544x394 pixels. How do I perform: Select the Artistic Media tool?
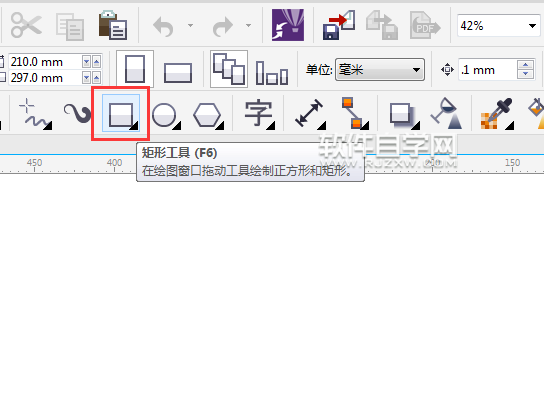pos(77,113)
